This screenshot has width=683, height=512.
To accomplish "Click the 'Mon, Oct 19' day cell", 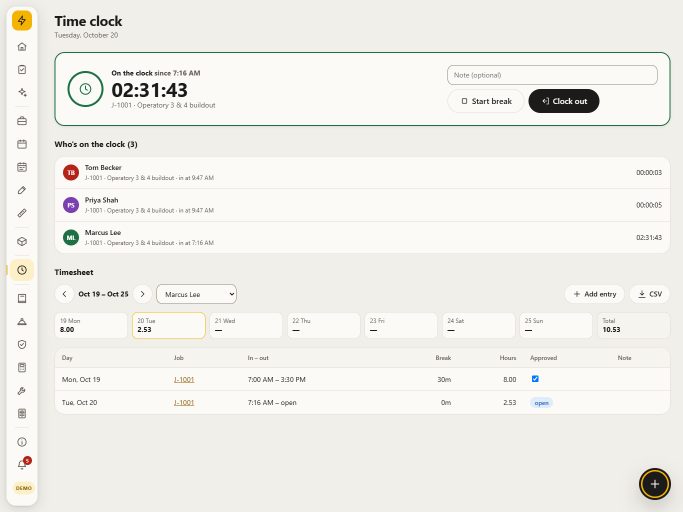I will (81, 380).
